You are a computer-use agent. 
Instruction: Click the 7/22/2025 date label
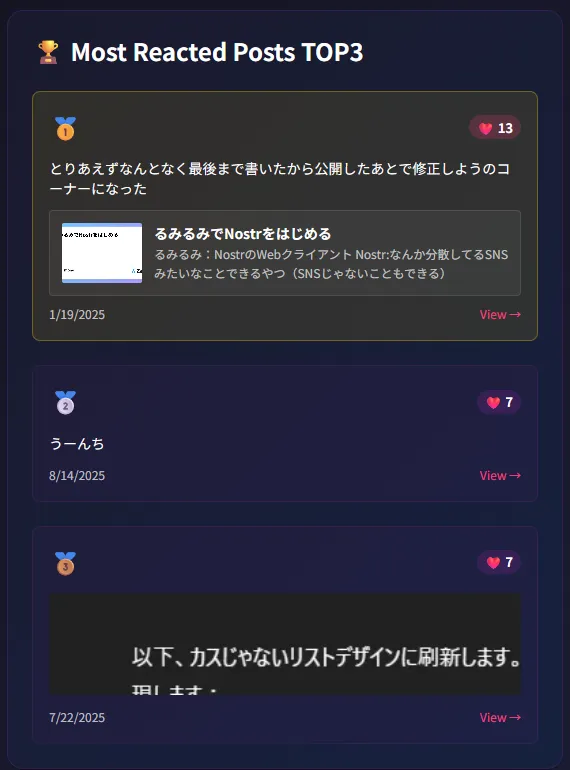point(77,717)
